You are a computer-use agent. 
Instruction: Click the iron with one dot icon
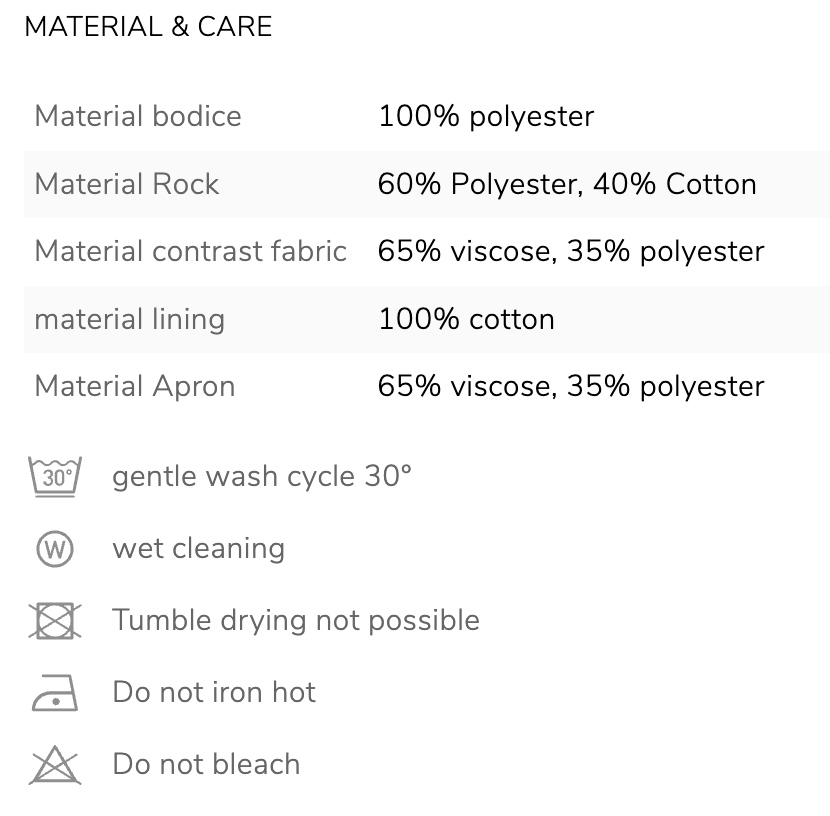(55, 693)
